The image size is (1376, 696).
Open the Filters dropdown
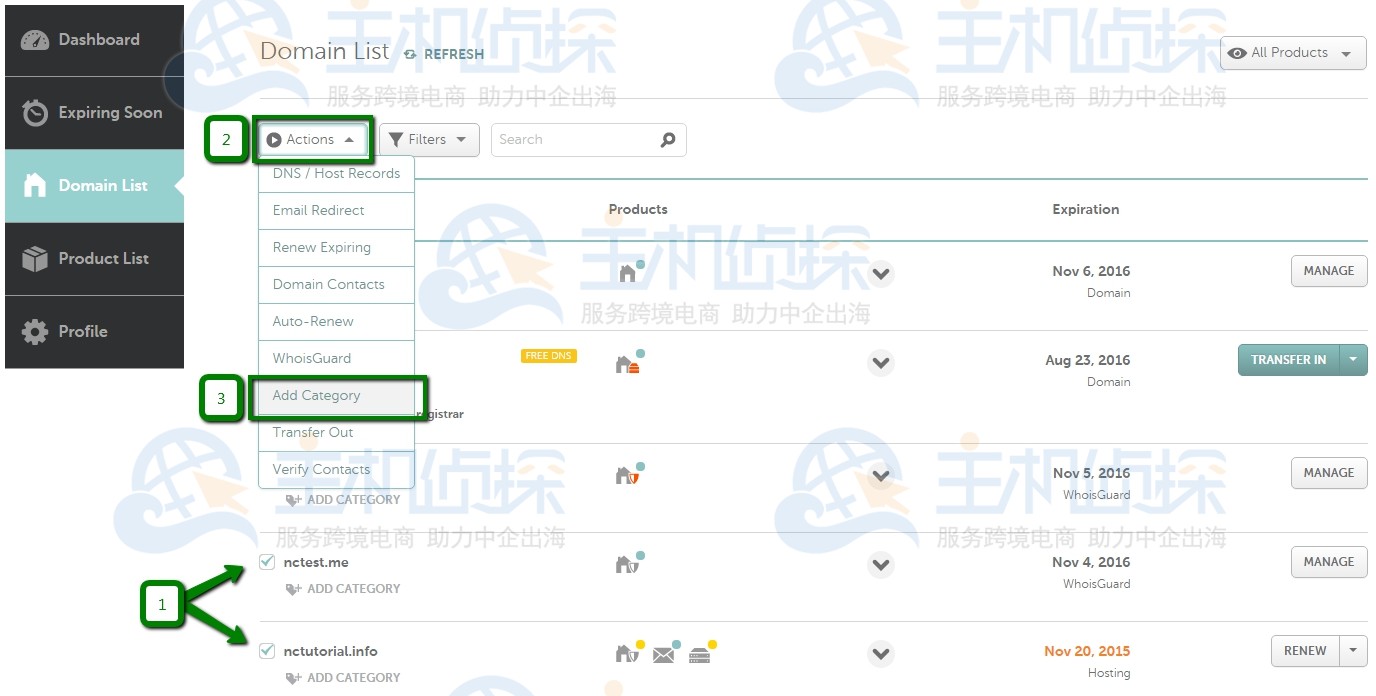[x=429, y=139]
